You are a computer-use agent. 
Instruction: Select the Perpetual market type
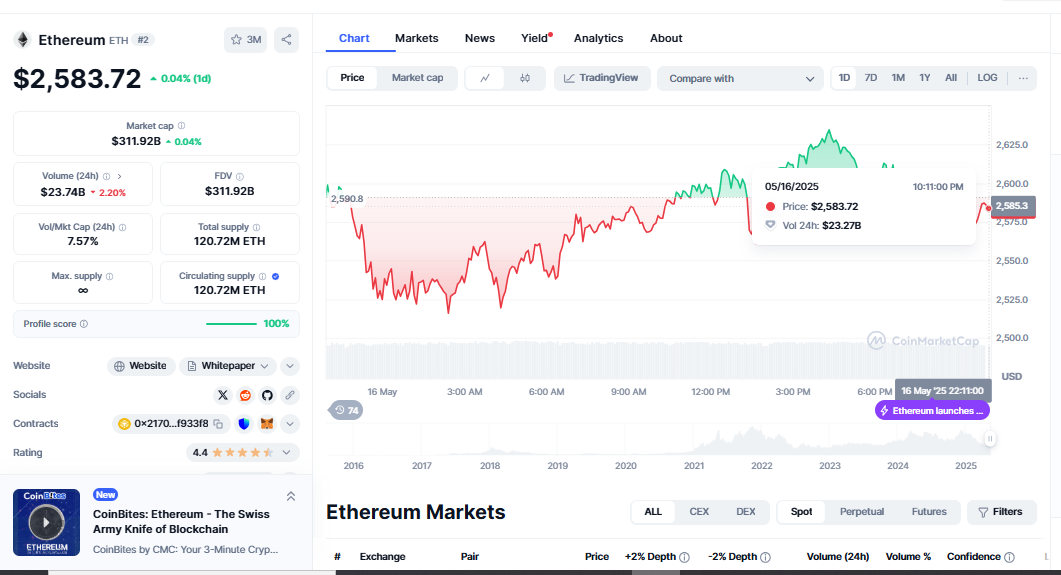861,512
